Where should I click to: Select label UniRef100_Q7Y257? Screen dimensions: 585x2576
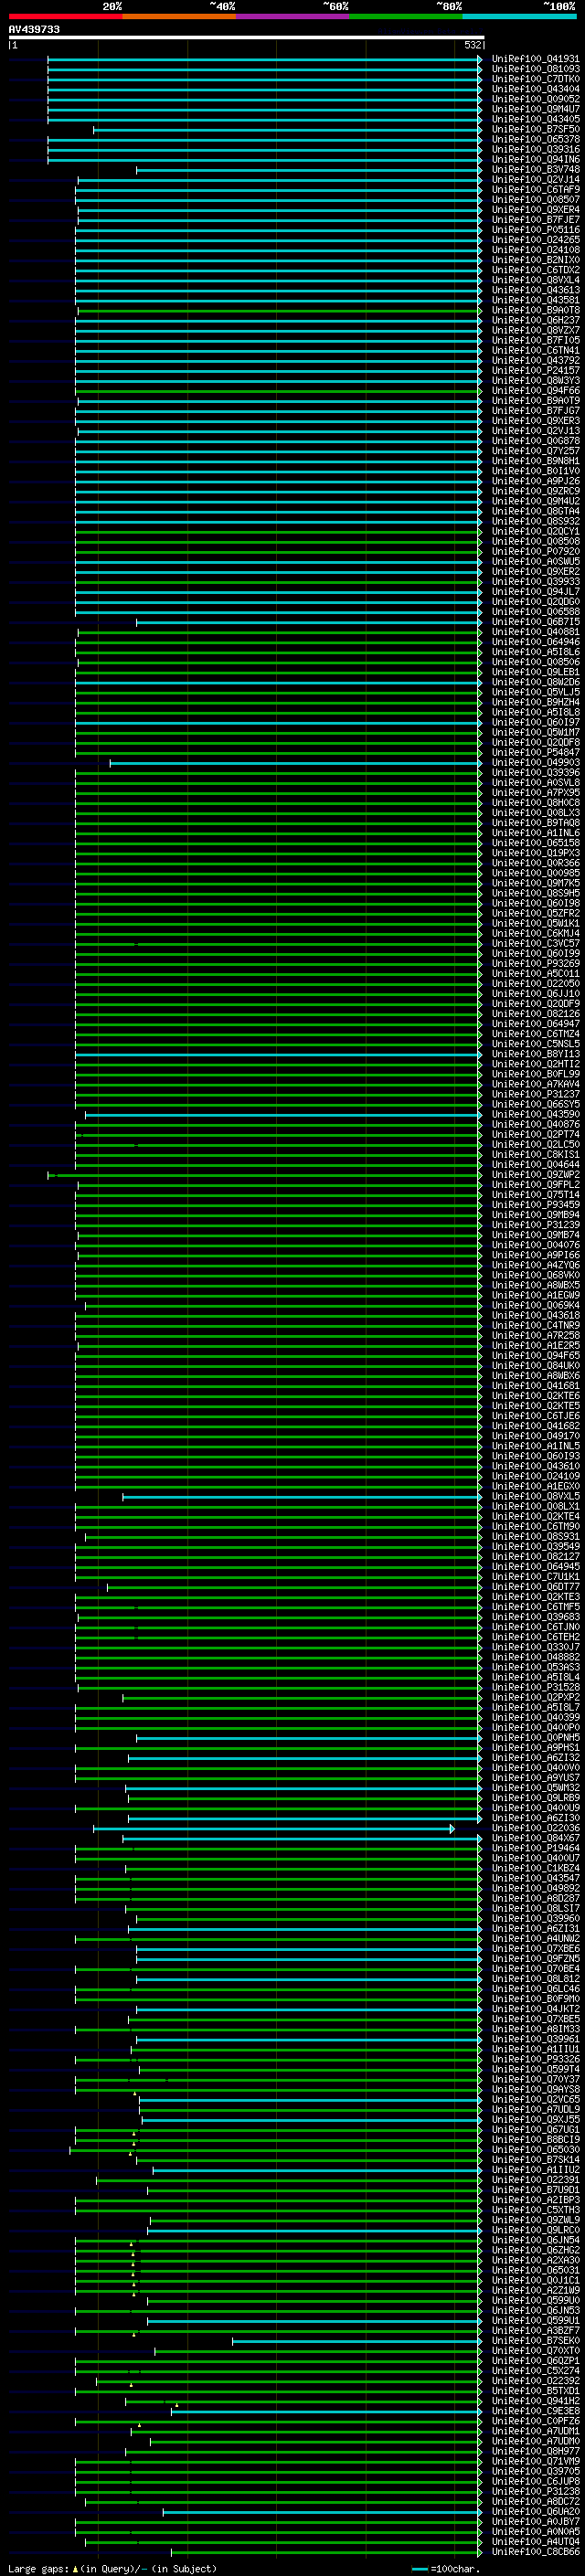click(535, 451)
